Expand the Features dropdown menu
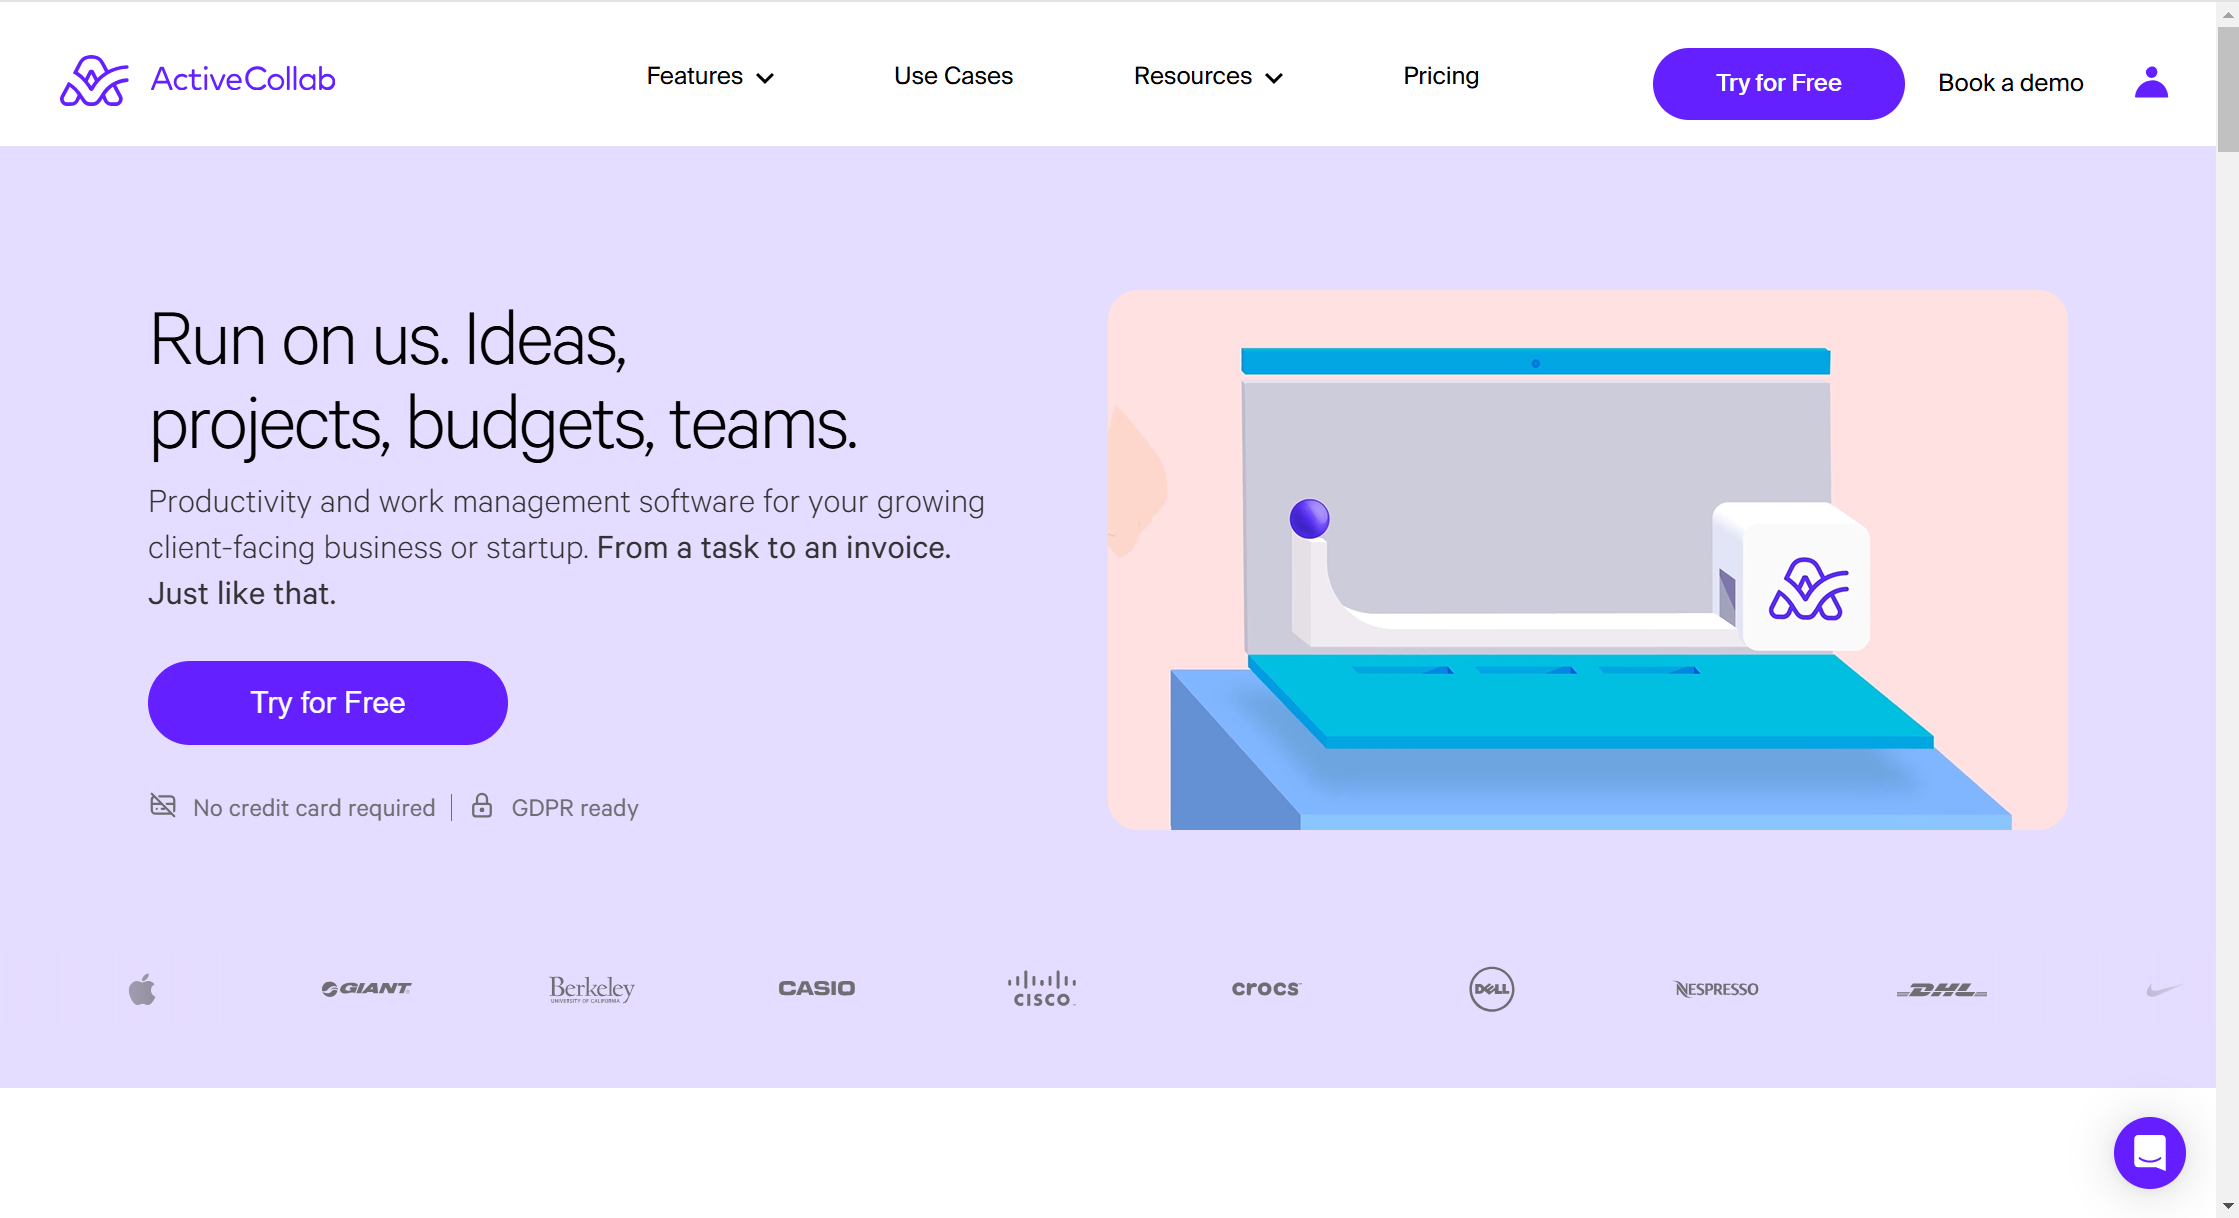 pyautogui.click(x=694, y=76)
